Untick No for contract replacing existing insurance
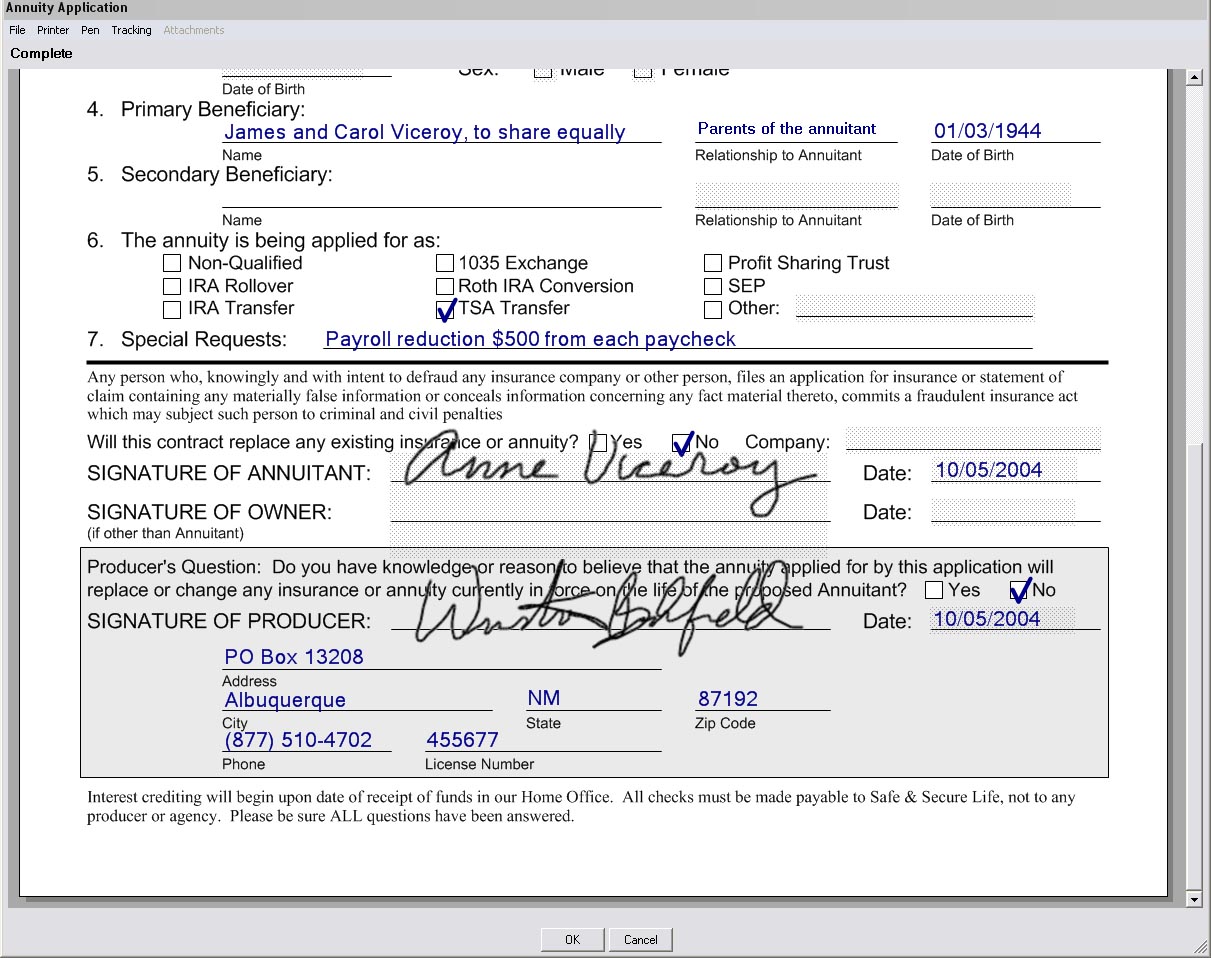 click(683, 443)
